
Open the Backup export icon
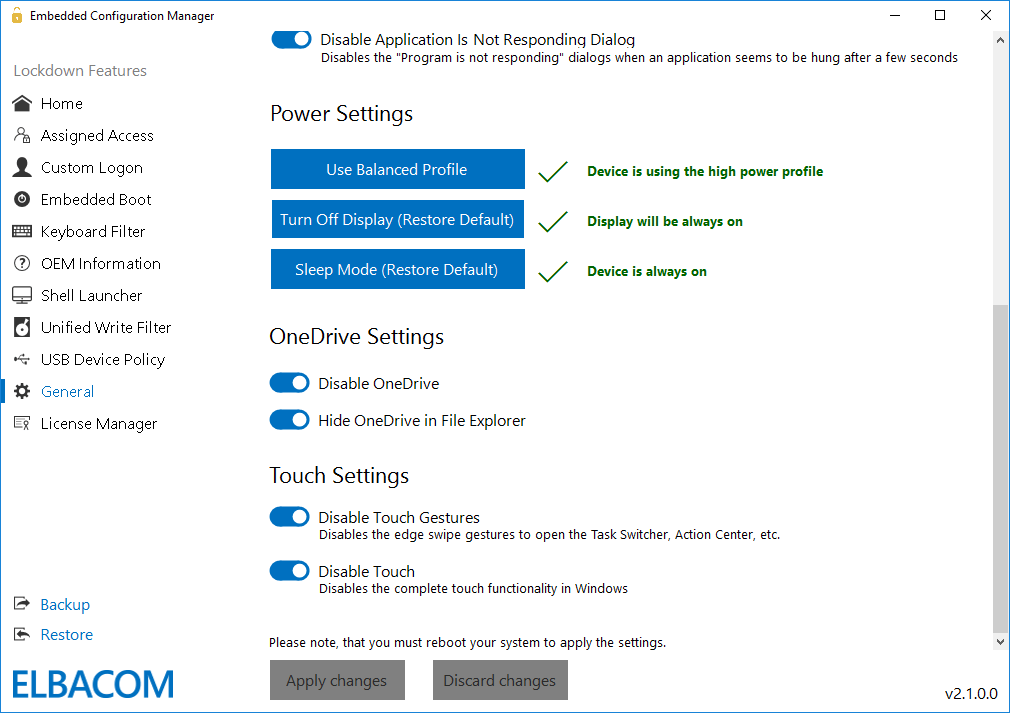click(21, 604)
